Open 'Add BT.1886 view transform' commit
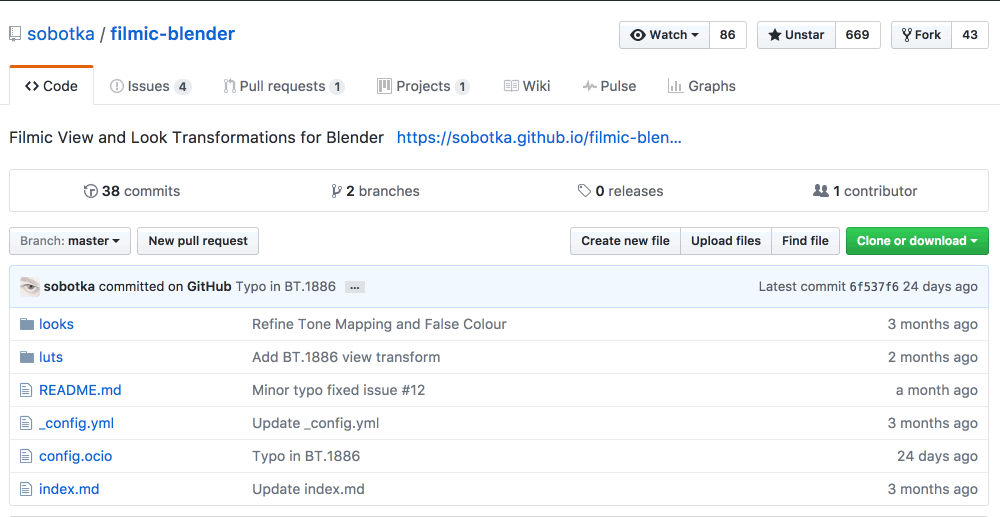This screenshot has width=1000, height=517. click(x=346, y=357)
